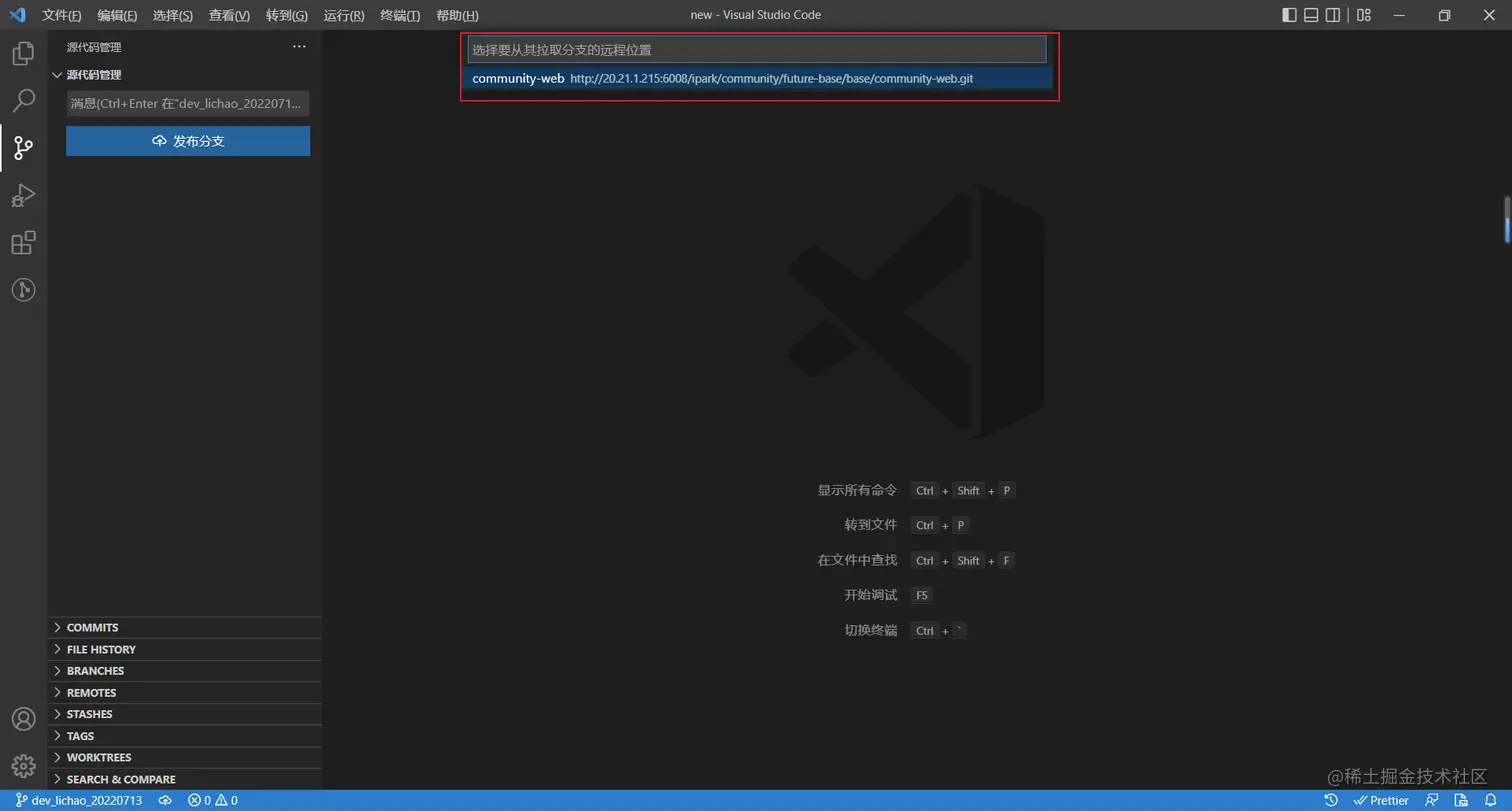Open the Extensions view

[23, 243]
